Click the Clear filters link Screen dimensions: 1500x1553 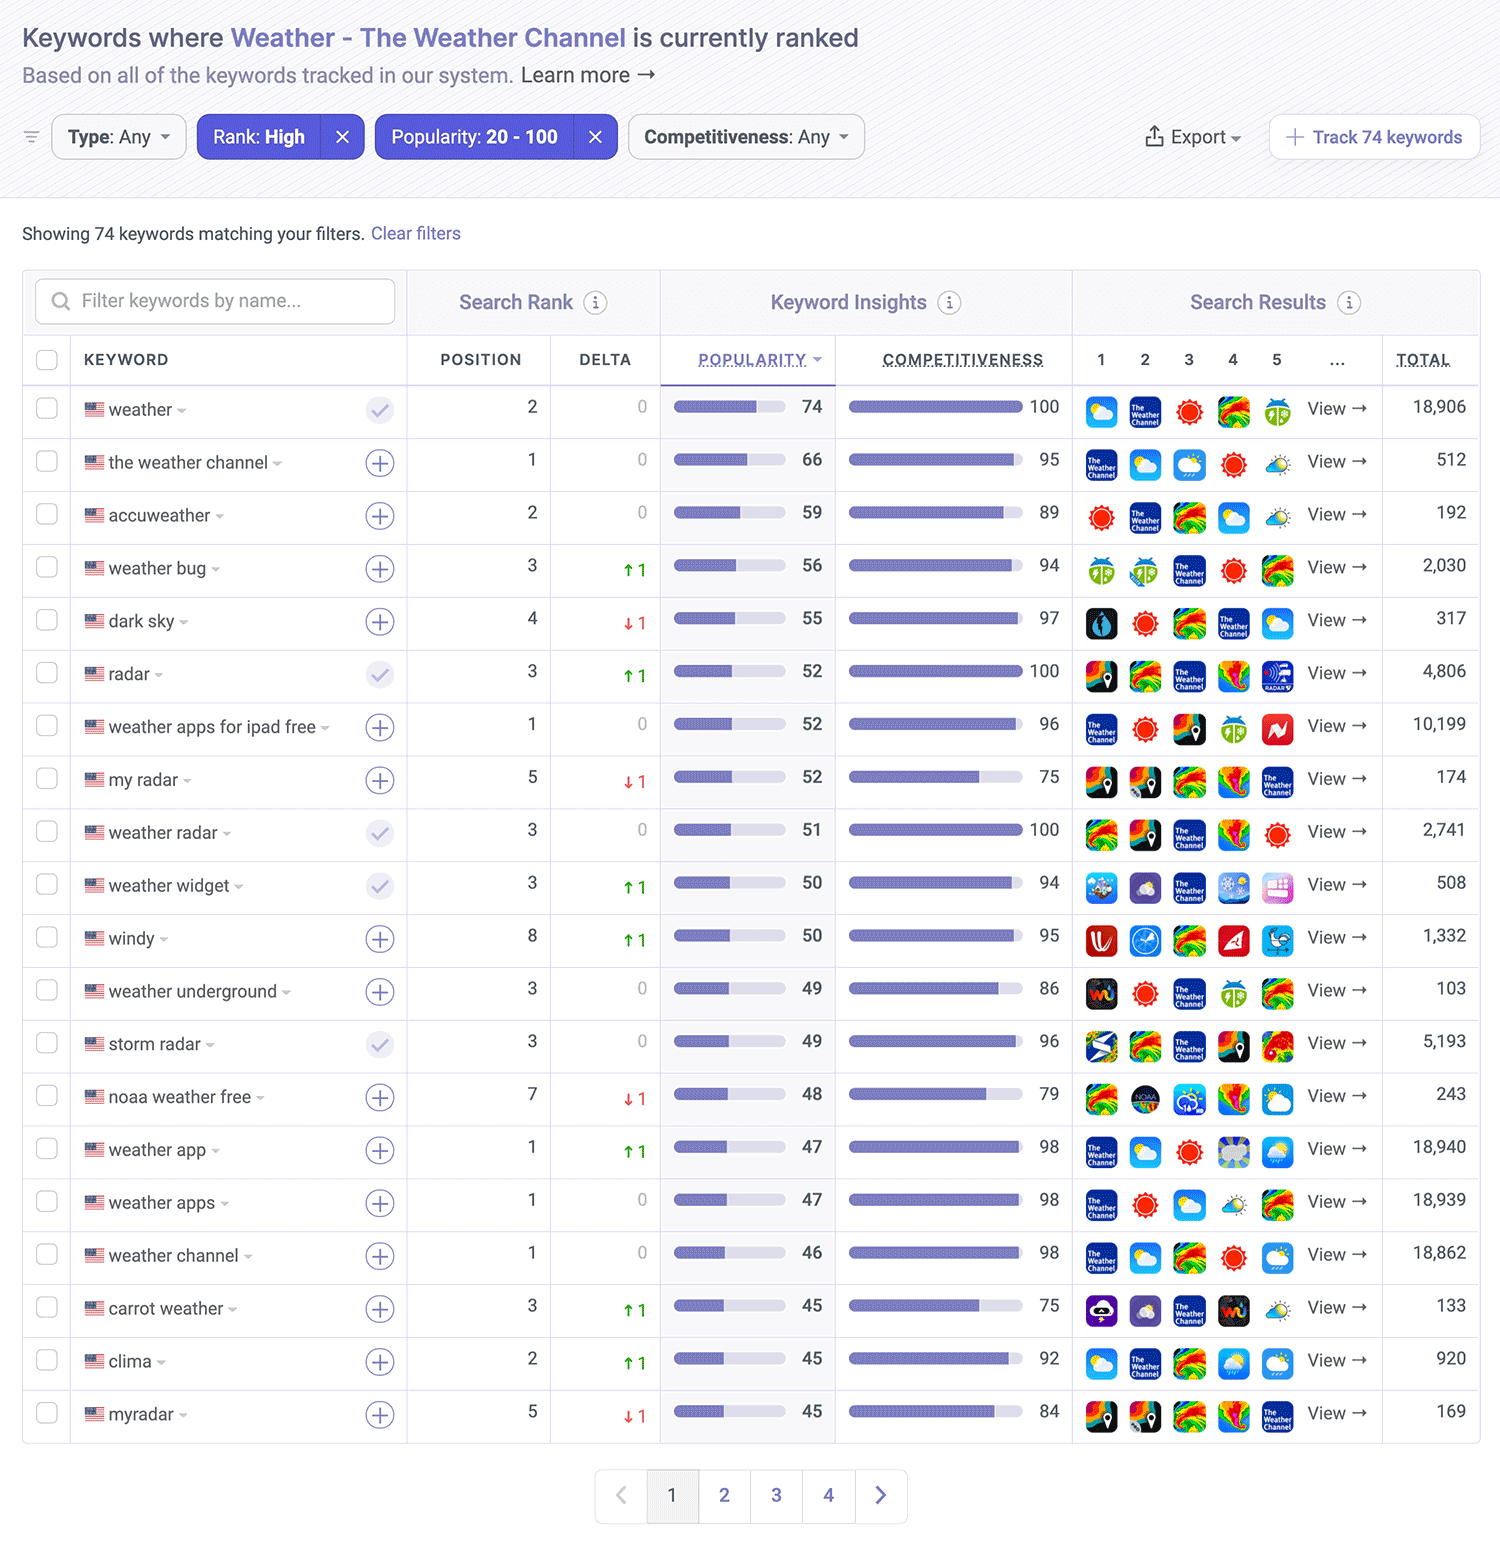click(416, 233)
